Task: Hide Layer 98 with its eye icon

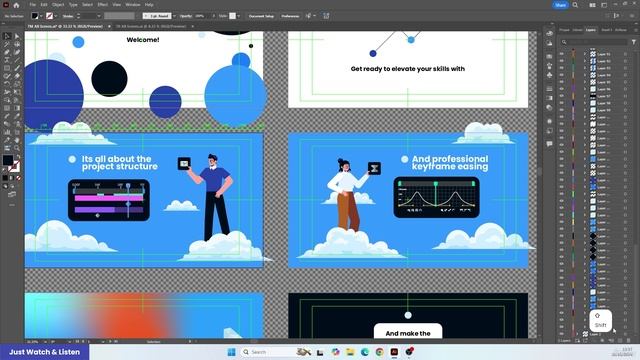Action: [562, 103]
